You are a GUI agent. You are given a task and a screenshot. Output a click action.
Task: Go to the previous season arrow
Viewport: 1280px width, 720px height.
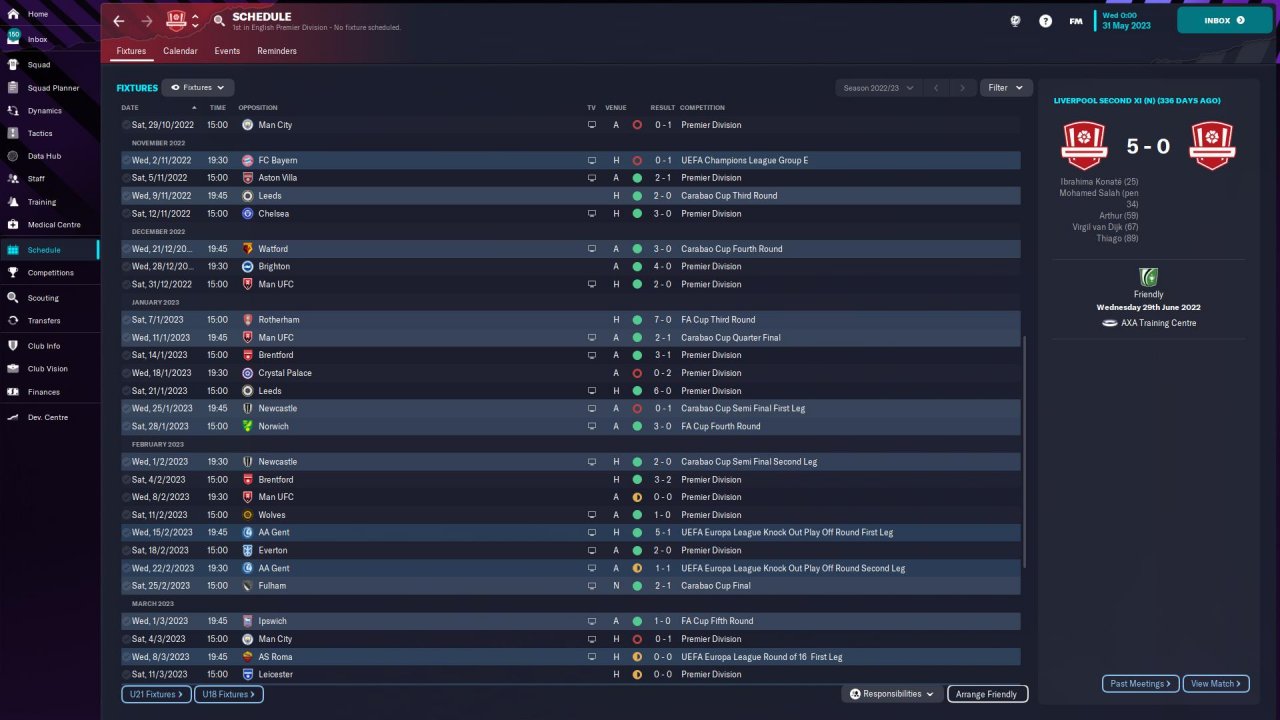pos(936,88)
